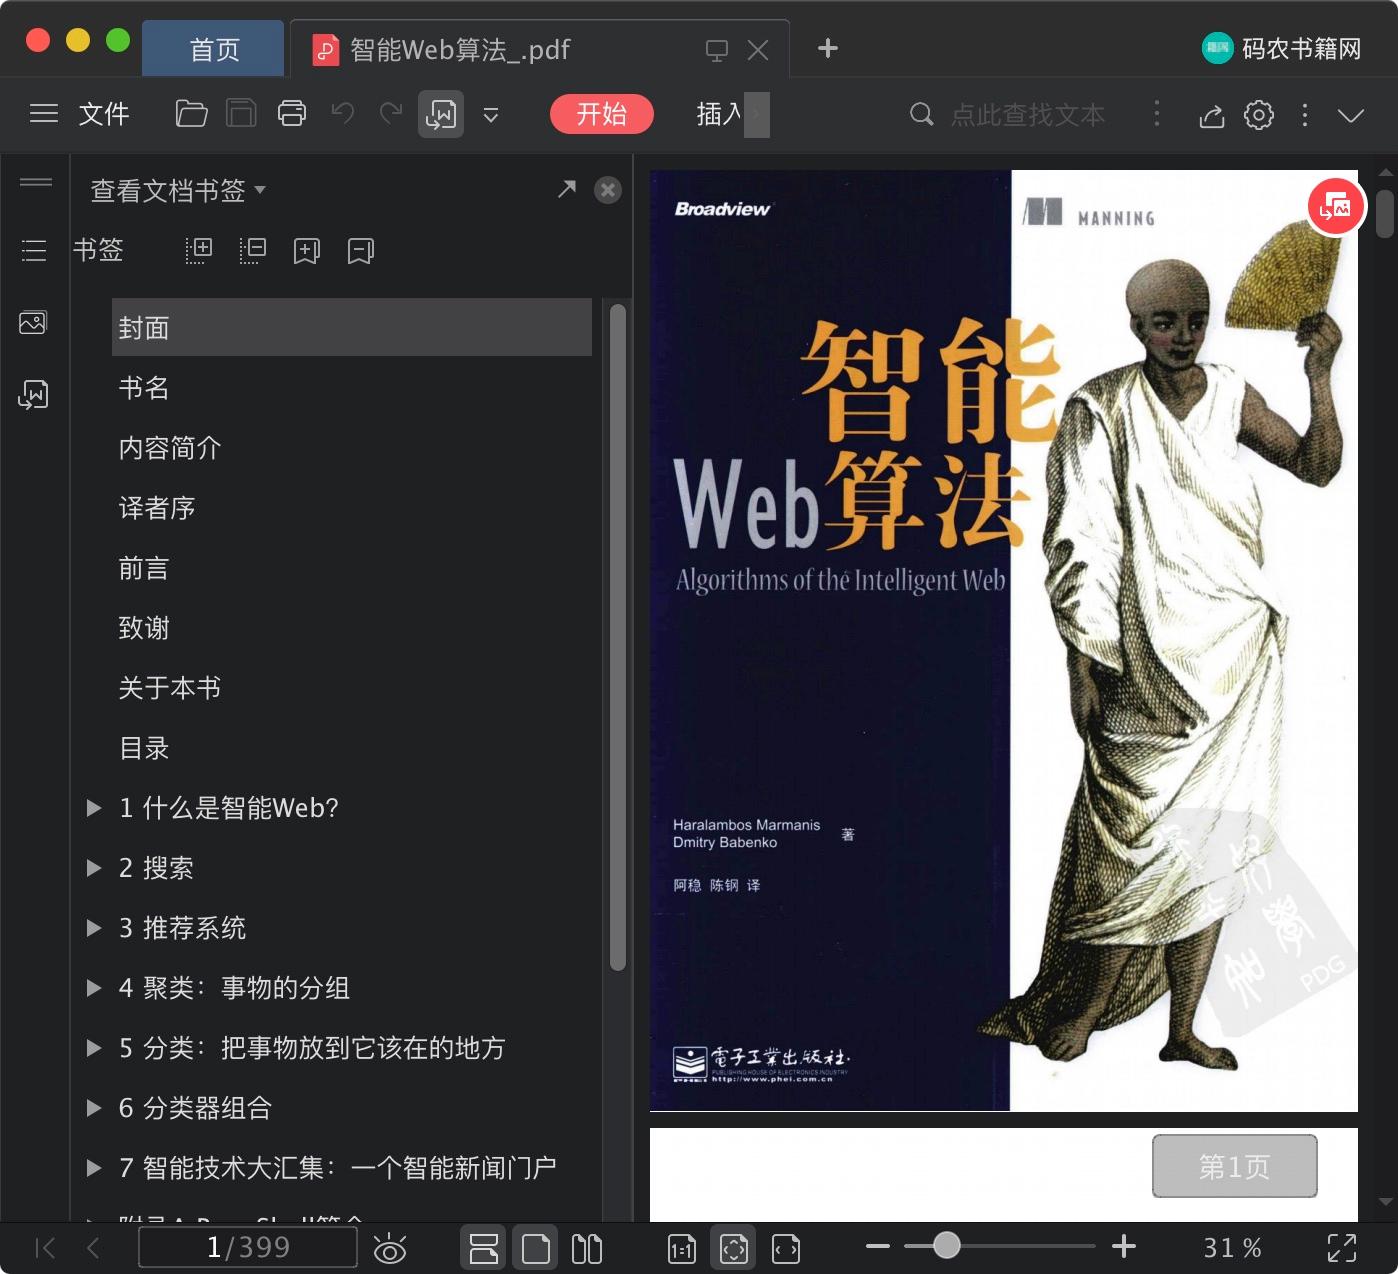Select the 插入 ribbon tab
Image resolution: width=1398 pixels, height=1274 pixels.
[x=719, y=114]
